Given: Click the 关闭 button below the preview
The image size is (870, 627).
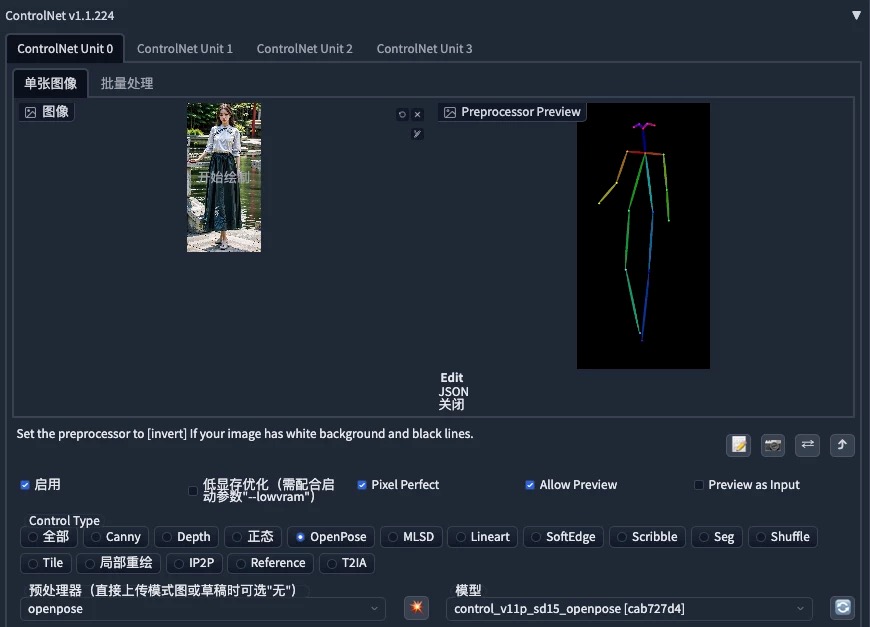Looking at the screenshot, I should click(451, 404).
